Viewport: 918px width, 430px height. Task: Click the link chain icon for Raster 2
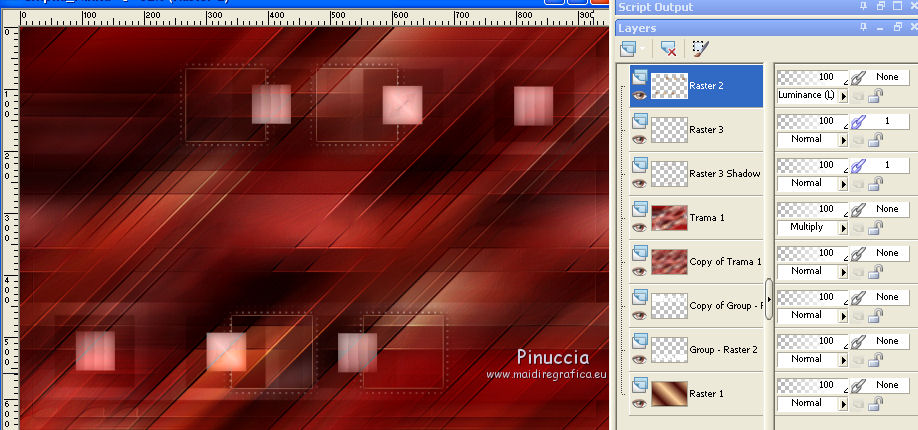[x=858, y=77]
